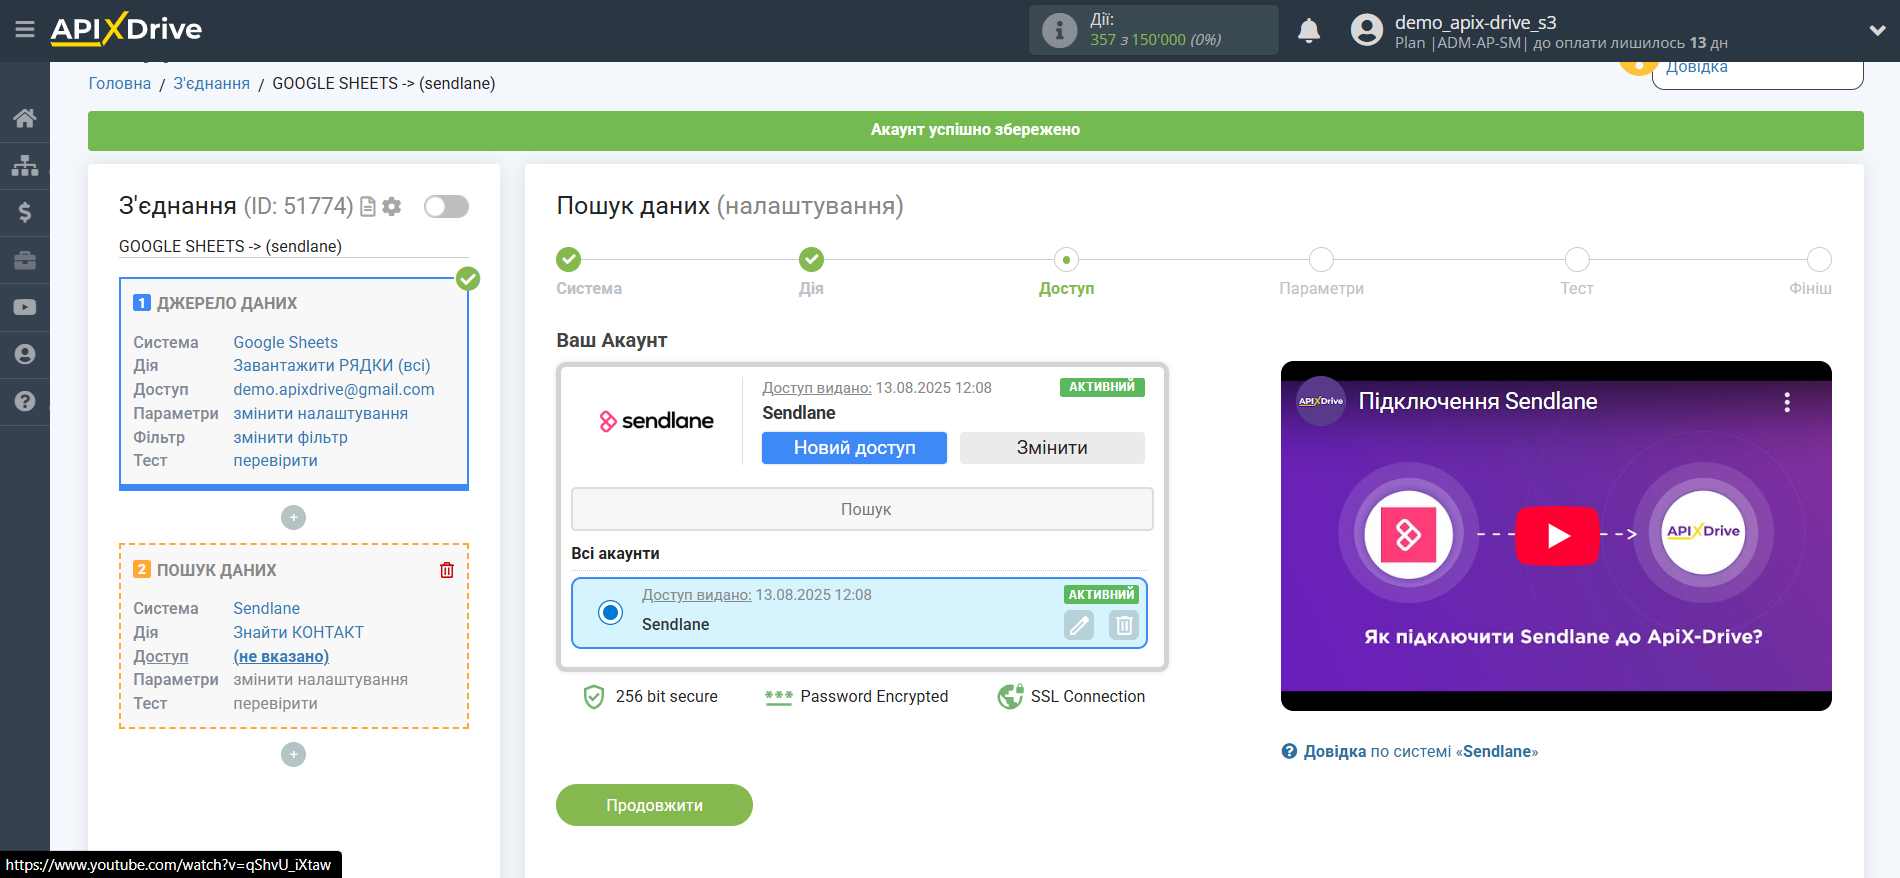Focus the Пошук account search field
Viewport: 1900px width, 878px height.
click(862, 509)
